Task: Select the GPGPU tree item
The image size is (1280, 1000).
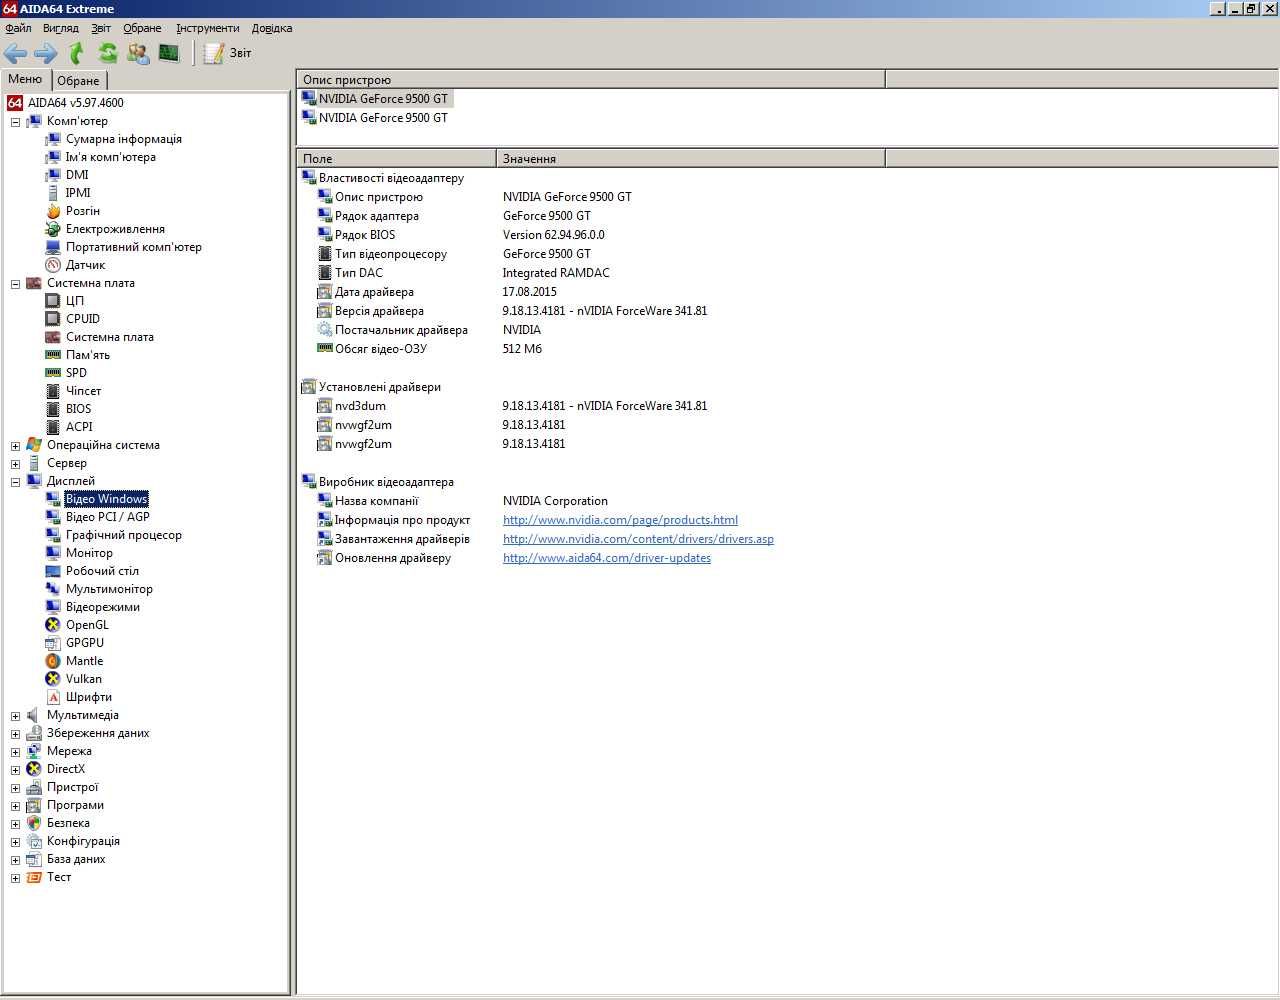Action: coord(85,643)
